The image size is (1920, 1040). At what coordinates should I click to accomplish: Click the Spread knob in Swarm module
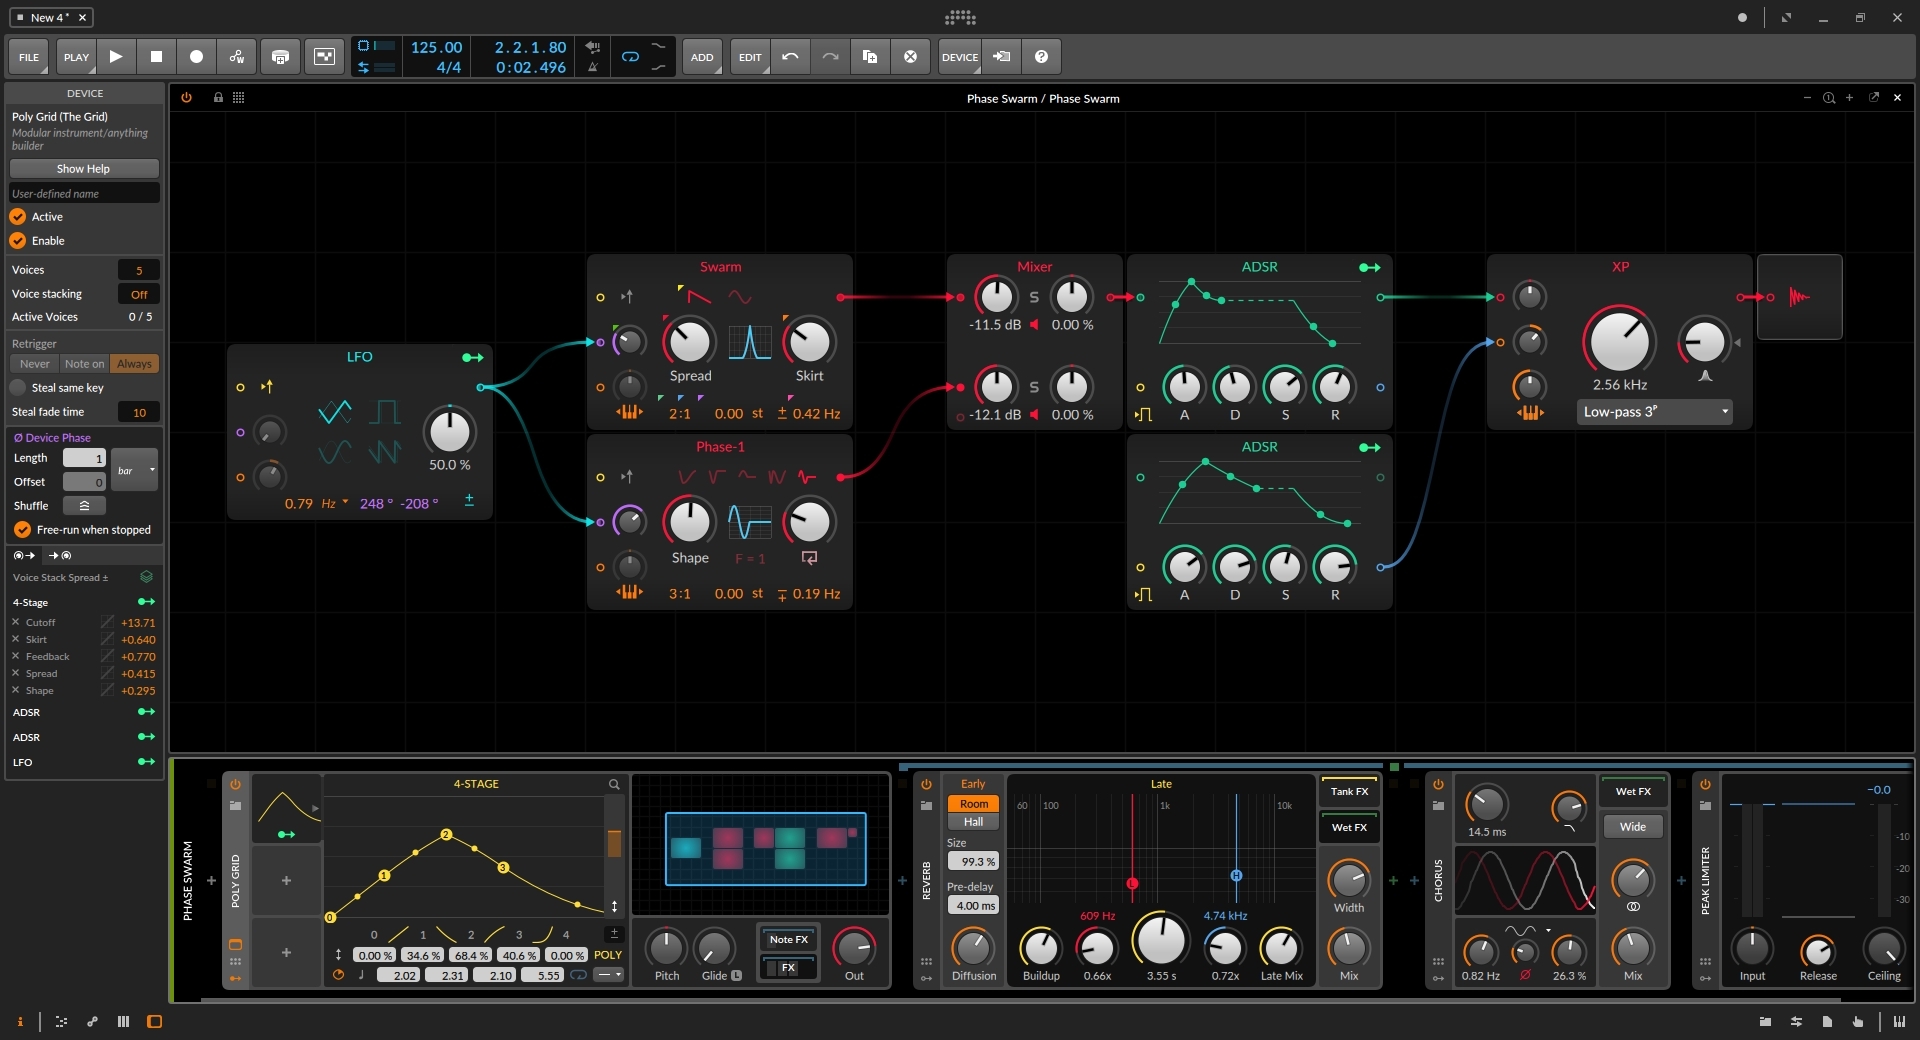click(x=690, y=342)
